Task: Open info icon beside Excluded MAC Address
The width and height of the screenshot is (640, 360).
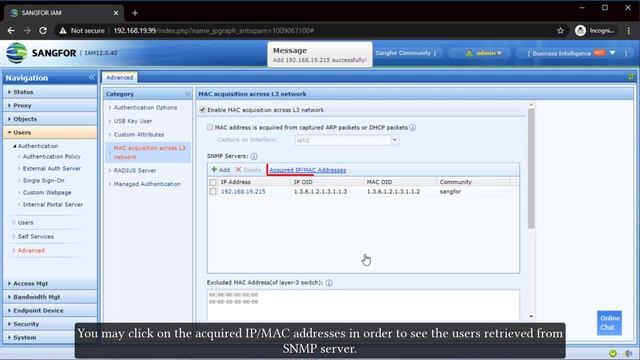Action: click(x=329, y=282)
